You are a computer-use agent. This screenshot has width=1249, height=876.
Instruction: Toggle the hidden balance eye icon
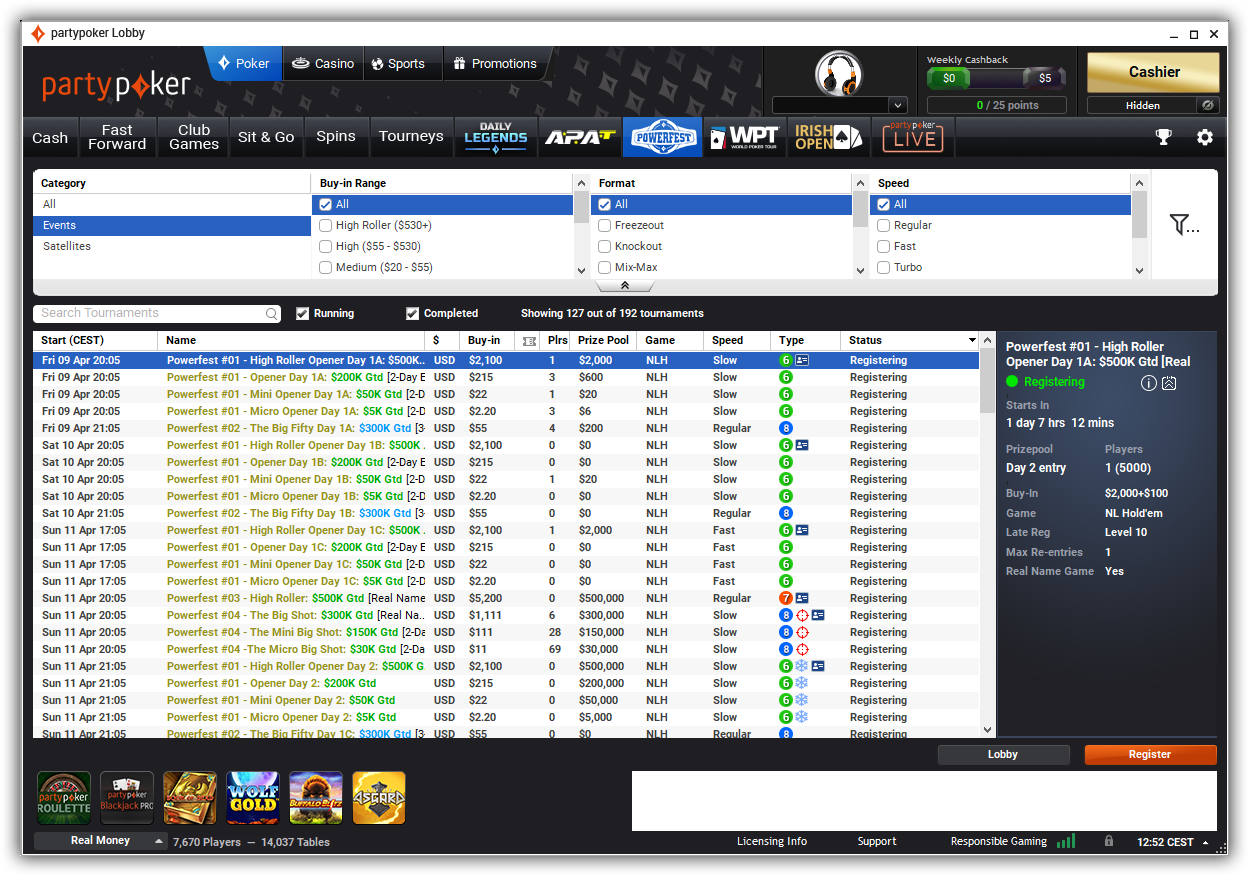1208,105
